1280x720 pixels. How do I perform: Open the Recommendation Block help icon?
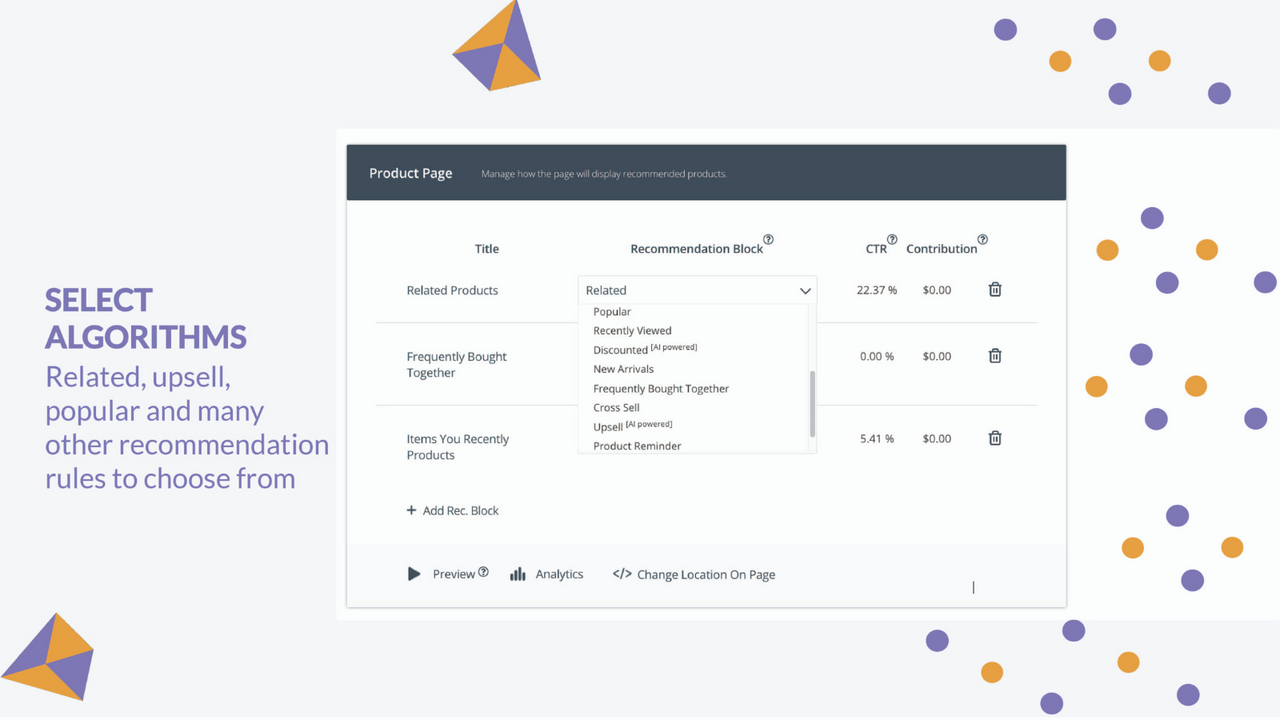(x=768, y=239)
